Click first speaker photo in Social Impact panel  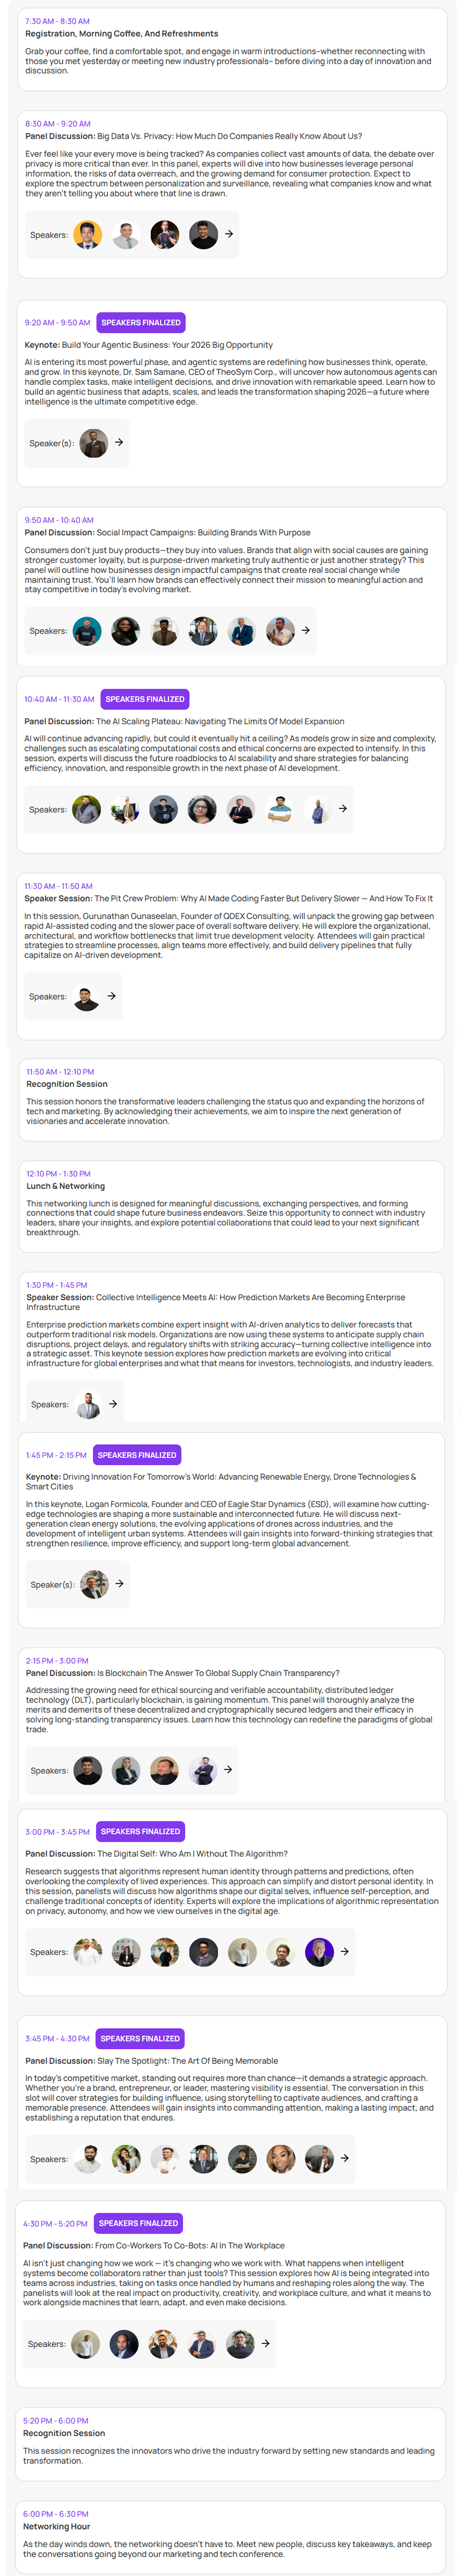(87, 631)
